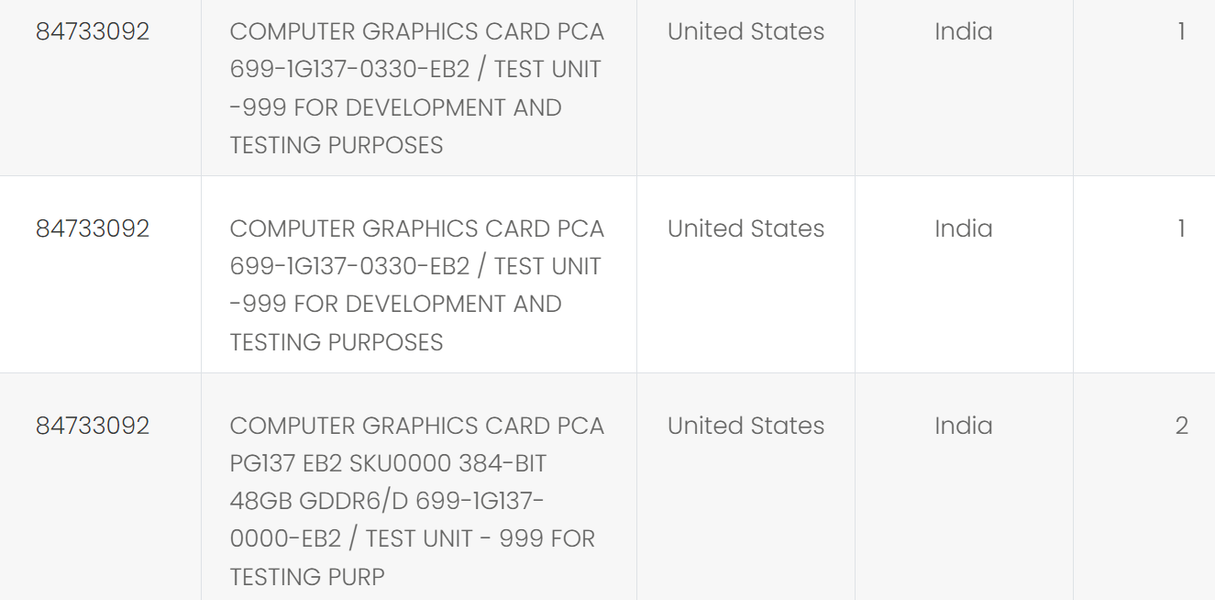The width and height of the screenshot is (1215, 600).
Task: Click India in the first row
Action: pos(963,32)
